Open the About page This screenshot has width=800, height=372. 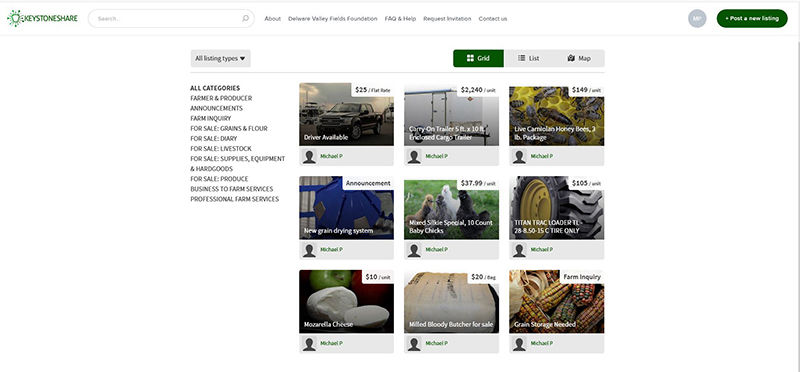272,19
